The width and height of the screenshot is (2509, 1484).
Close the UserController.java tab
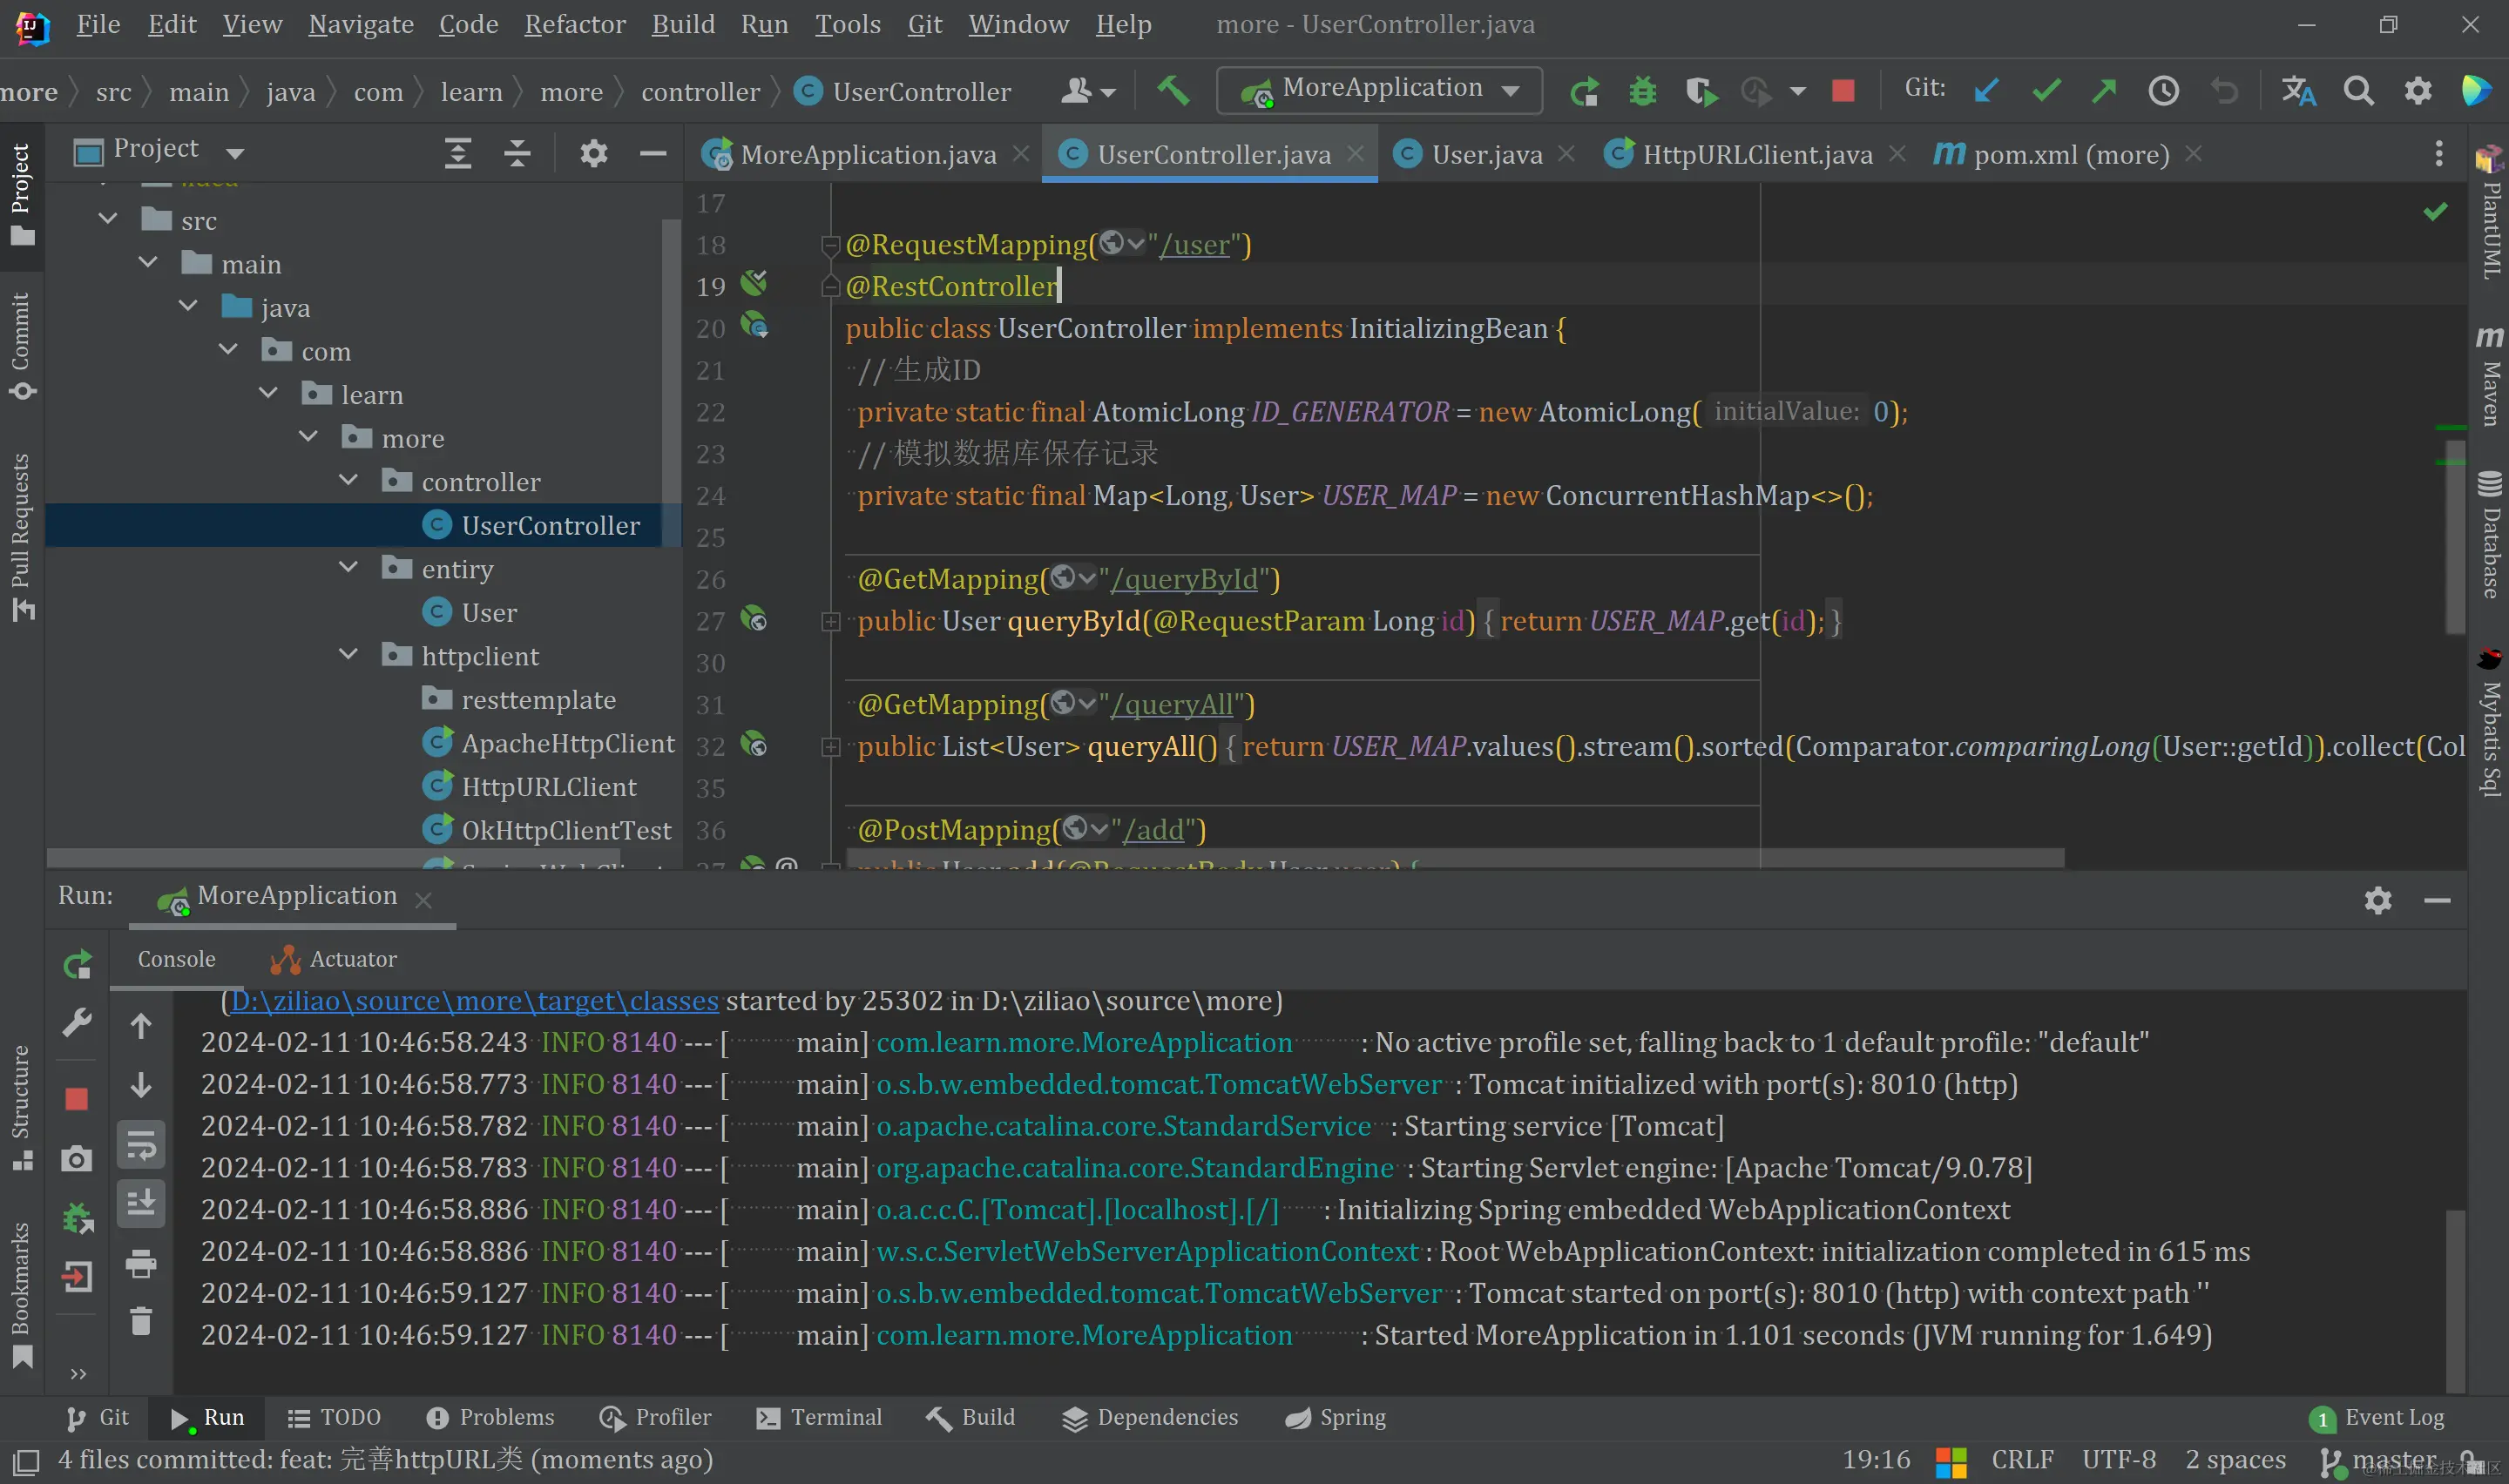pos(1355,154)
